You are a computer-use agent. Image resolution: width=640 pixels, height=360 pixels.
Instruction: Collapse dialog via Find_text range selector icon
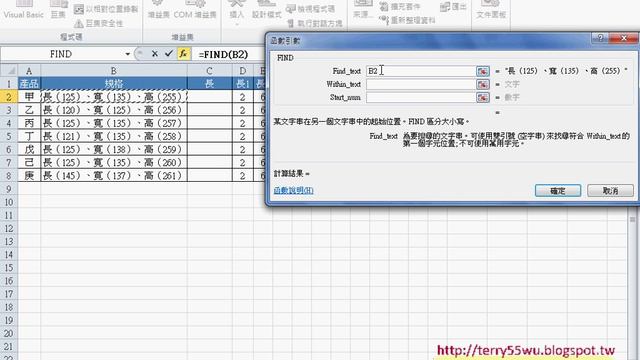(482, 71)
